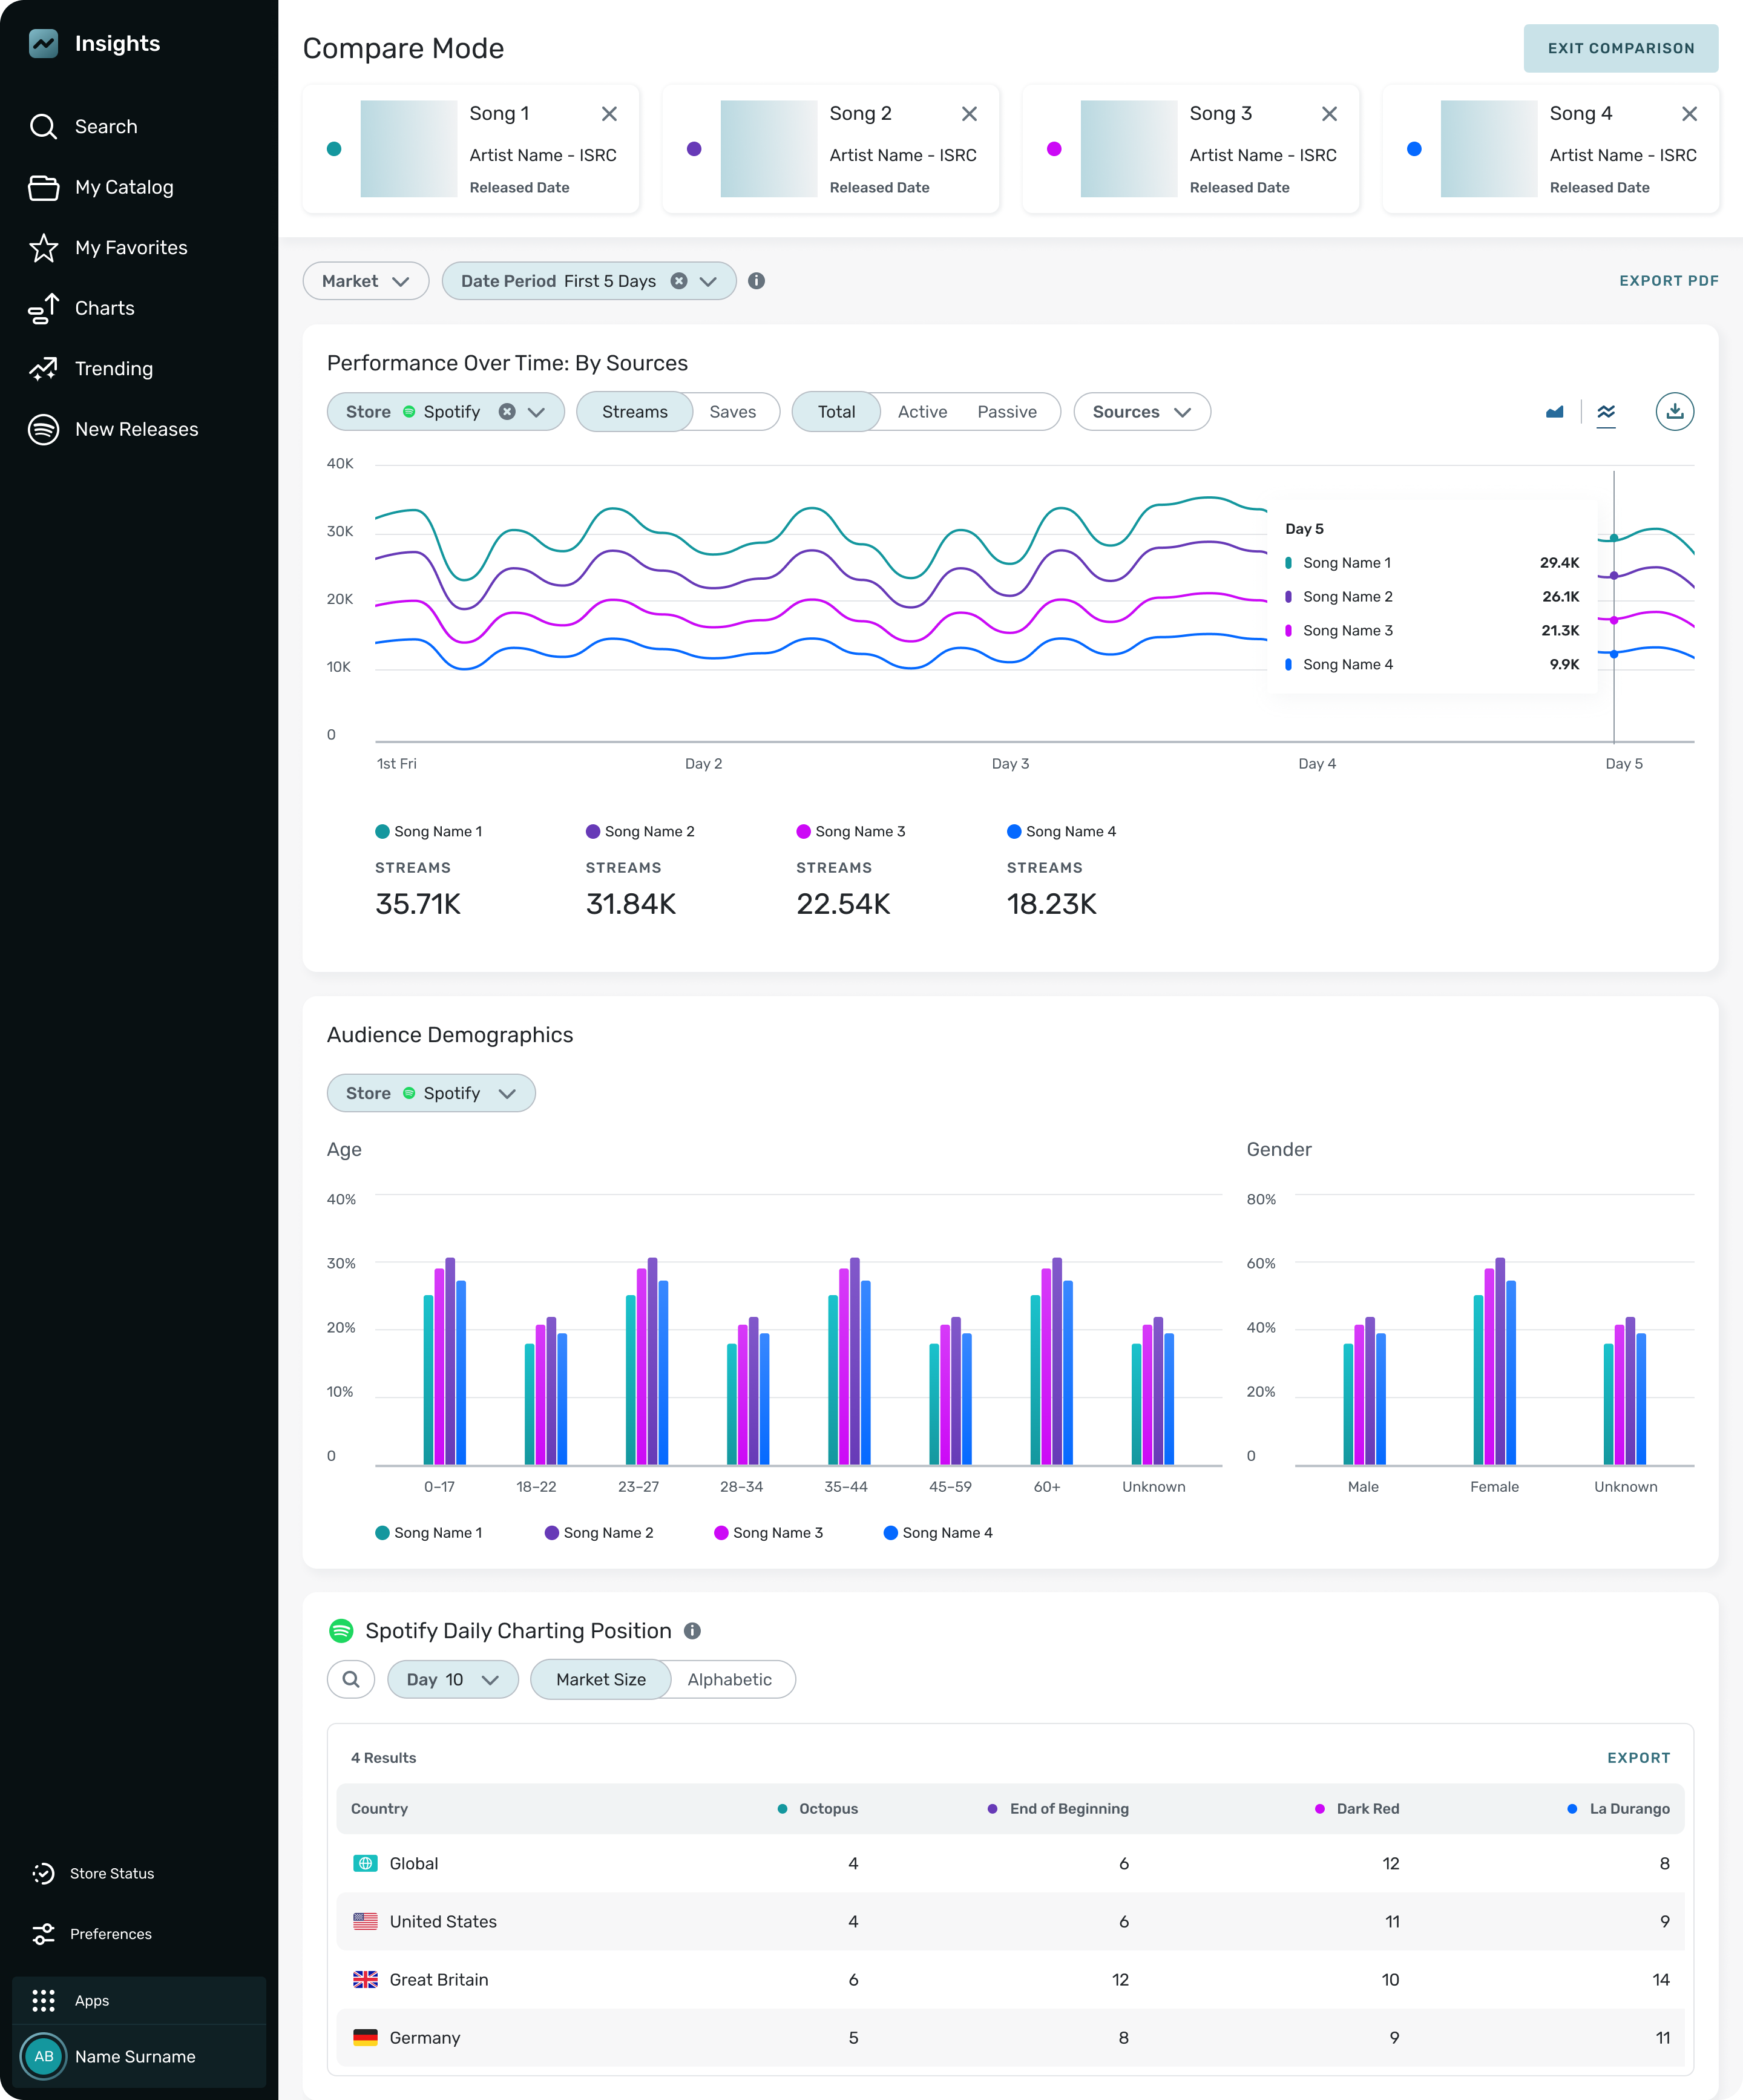Go to New Releases menu item
Viewport: 1743px width, 2100px height.
(136, 429)
